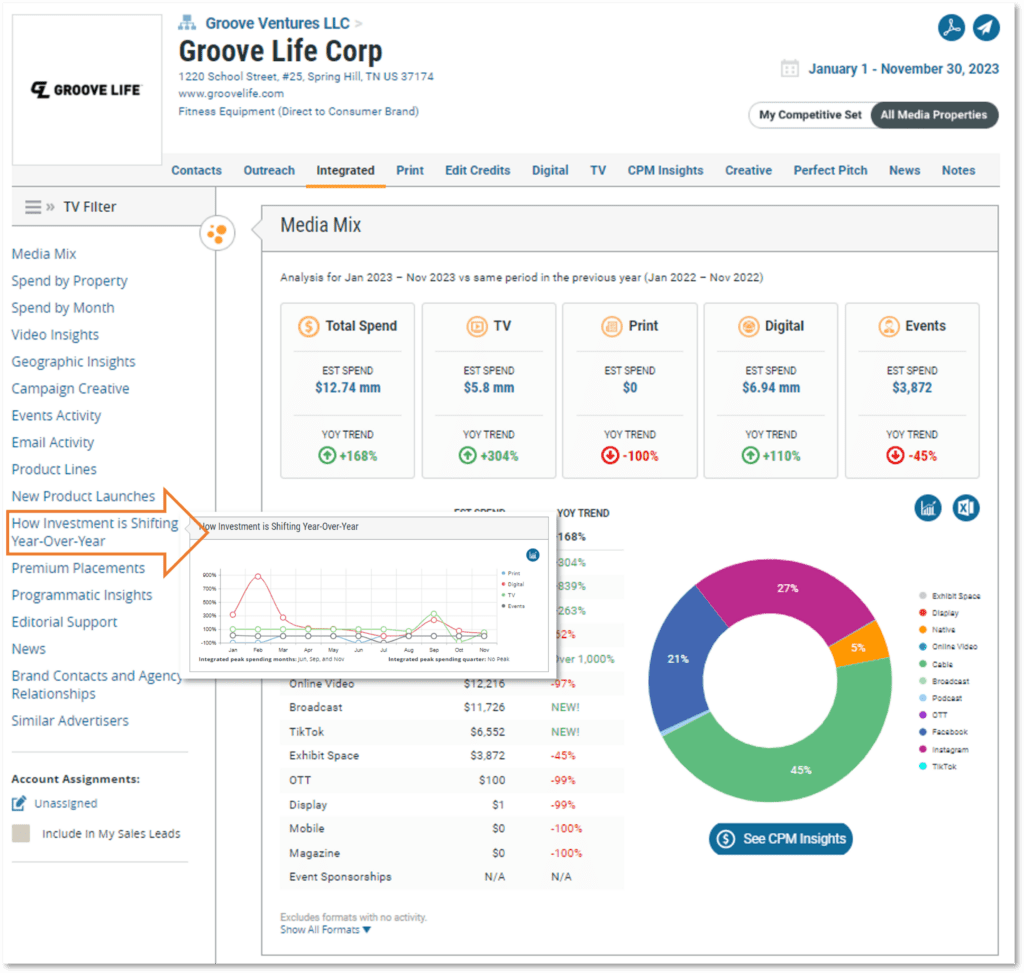Open Brand Contacts and Agency Relationships
This screenshot has width=1024, height=973.
pyautogui.click(x=97, y=685)
